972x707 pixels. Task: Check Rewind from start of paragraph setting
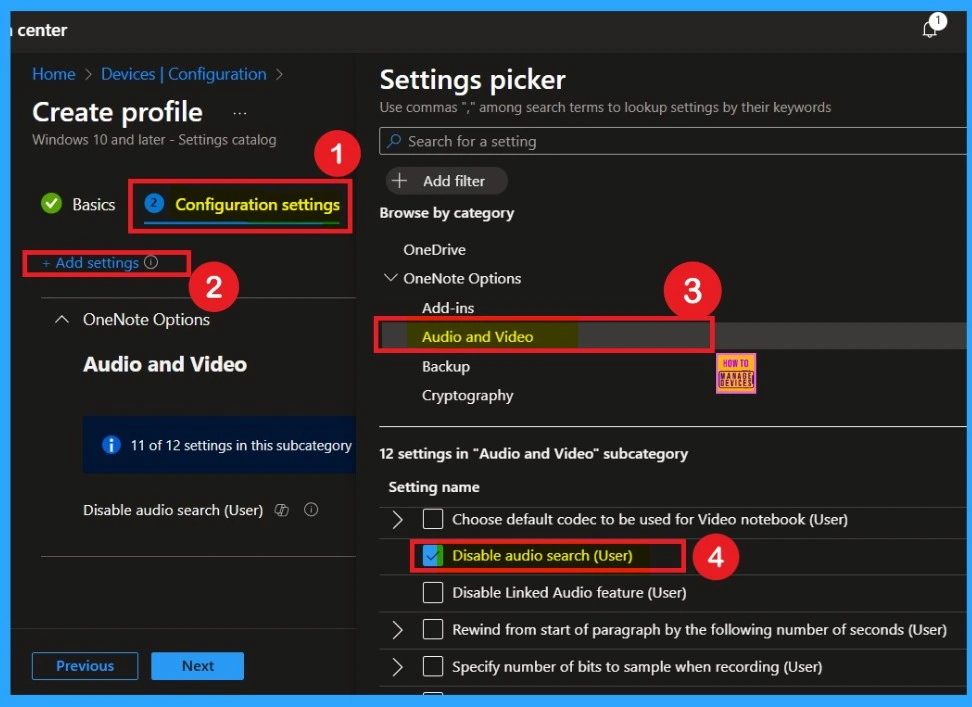tap(433, 630)
